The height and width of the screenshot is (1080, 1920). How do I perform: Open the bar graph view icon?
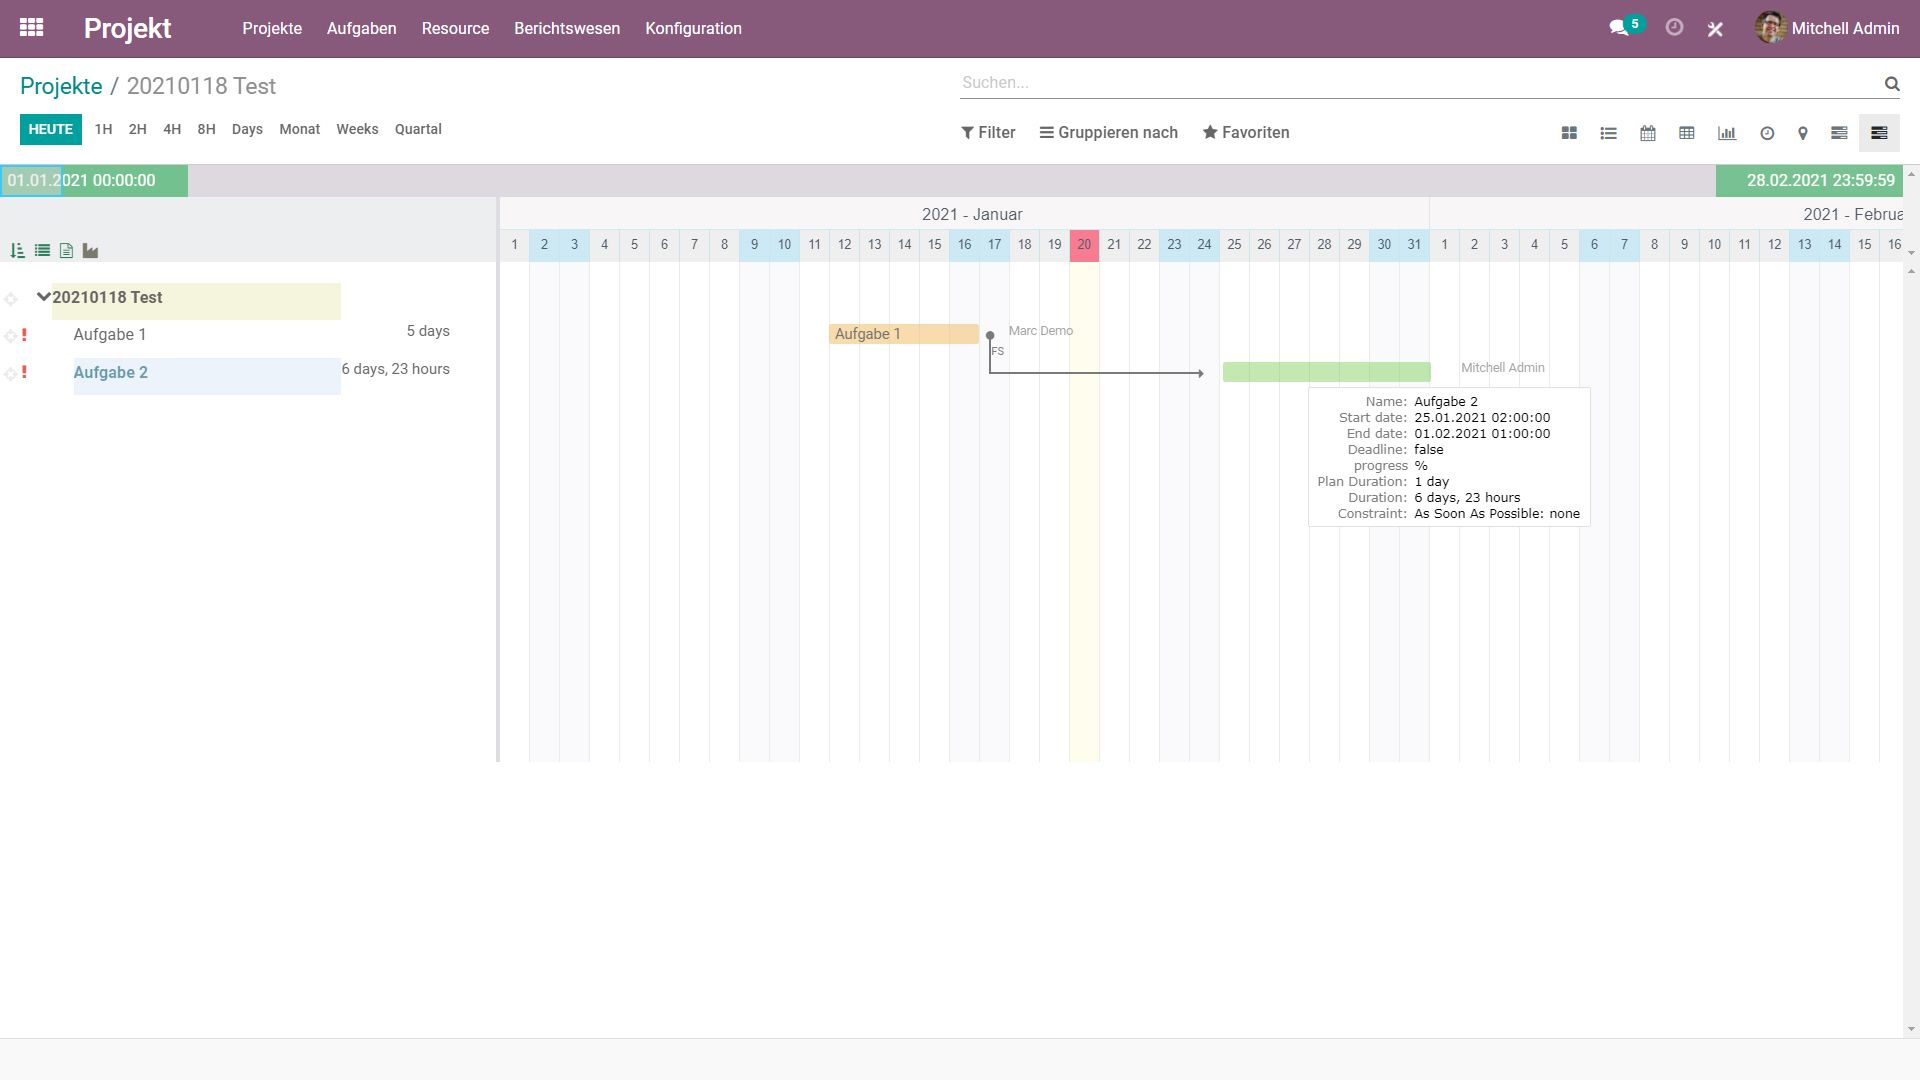pos(1727,133)
